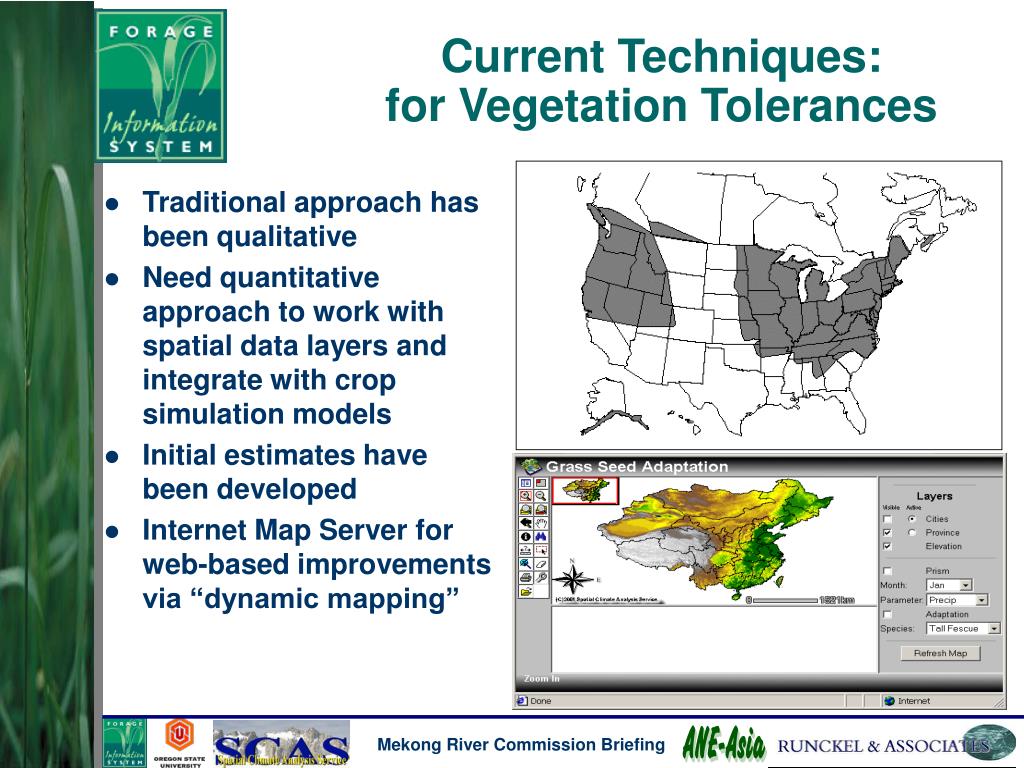
Task: Click the Spatial Climate Analysis Service copyright text
Action: point(607,599)
